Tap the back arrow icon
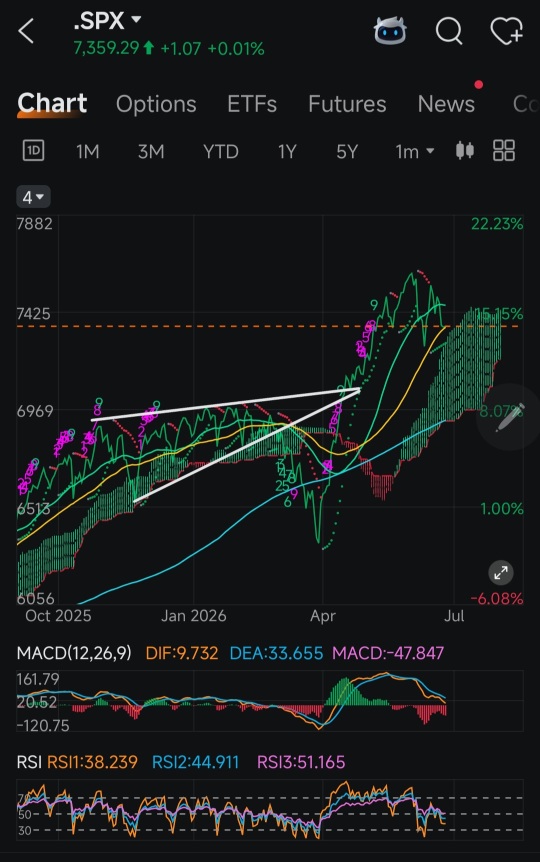The height and width of the screenshot is (862, 540). coord(26,31)
